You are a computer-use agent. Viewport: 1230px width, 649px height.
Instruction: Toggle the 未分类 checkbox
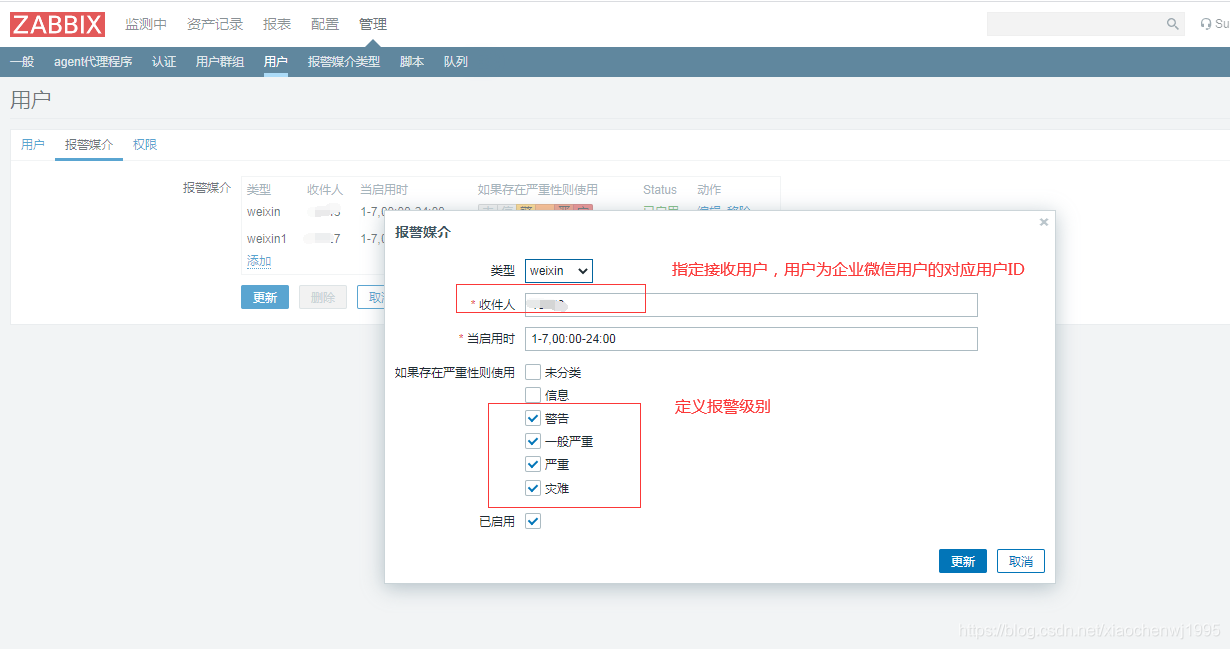tap(533, 372)
